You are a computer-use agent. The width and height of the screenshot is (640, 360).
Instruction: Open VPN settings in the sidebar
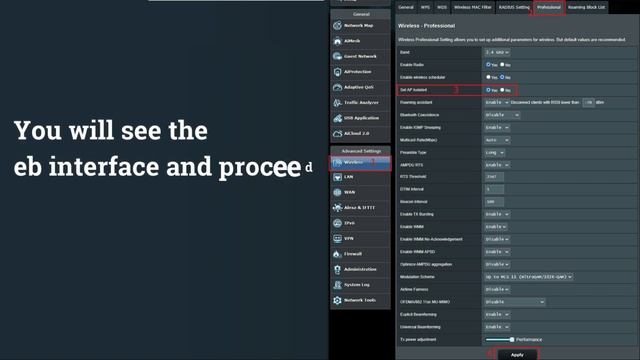coord(360,238)
